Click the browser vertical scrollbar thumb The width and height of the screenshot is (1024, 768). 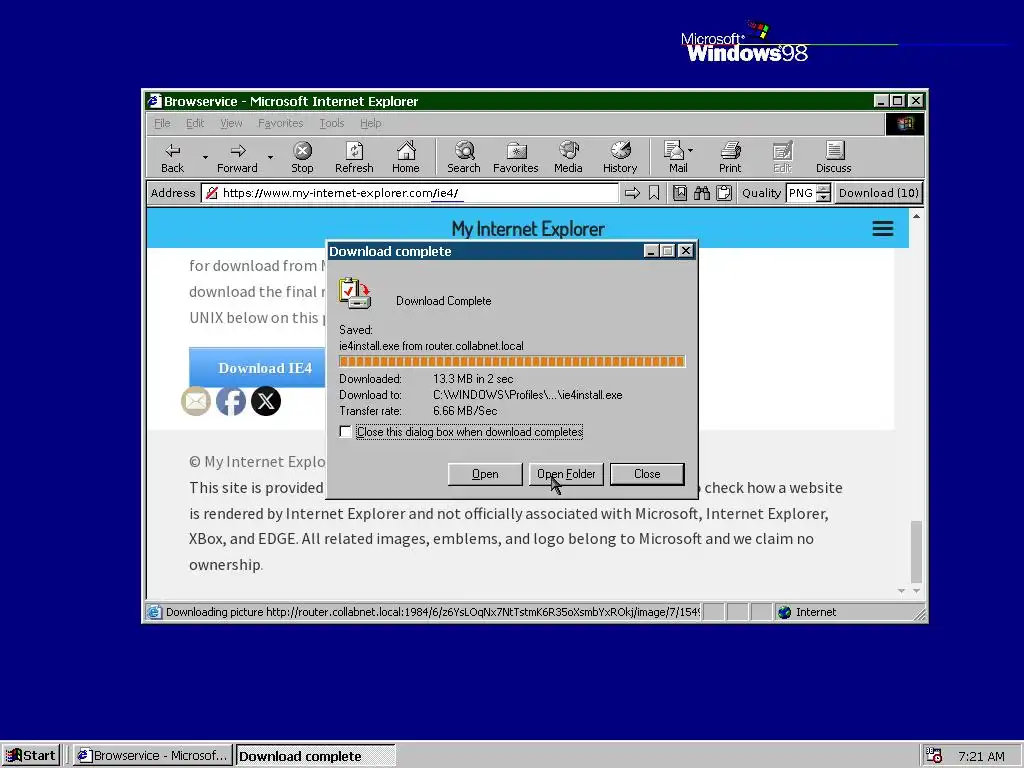916,551
